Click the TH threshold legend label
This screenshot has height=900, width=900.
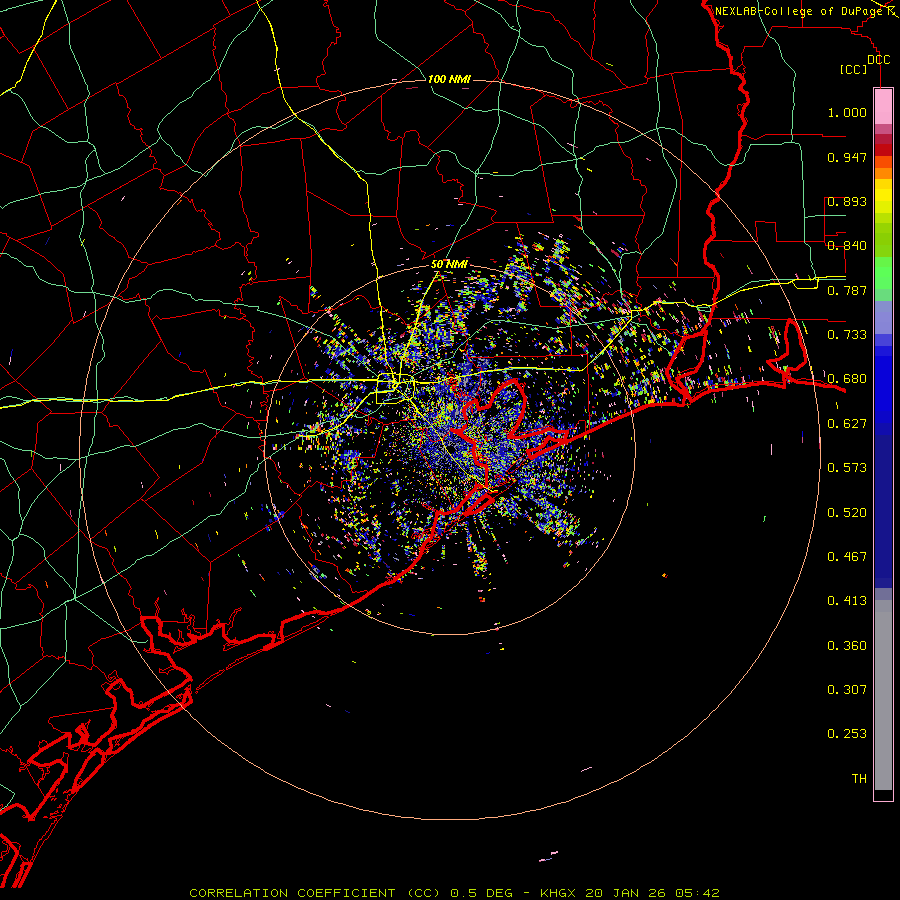pyautogui.click(x=859, y=779)
